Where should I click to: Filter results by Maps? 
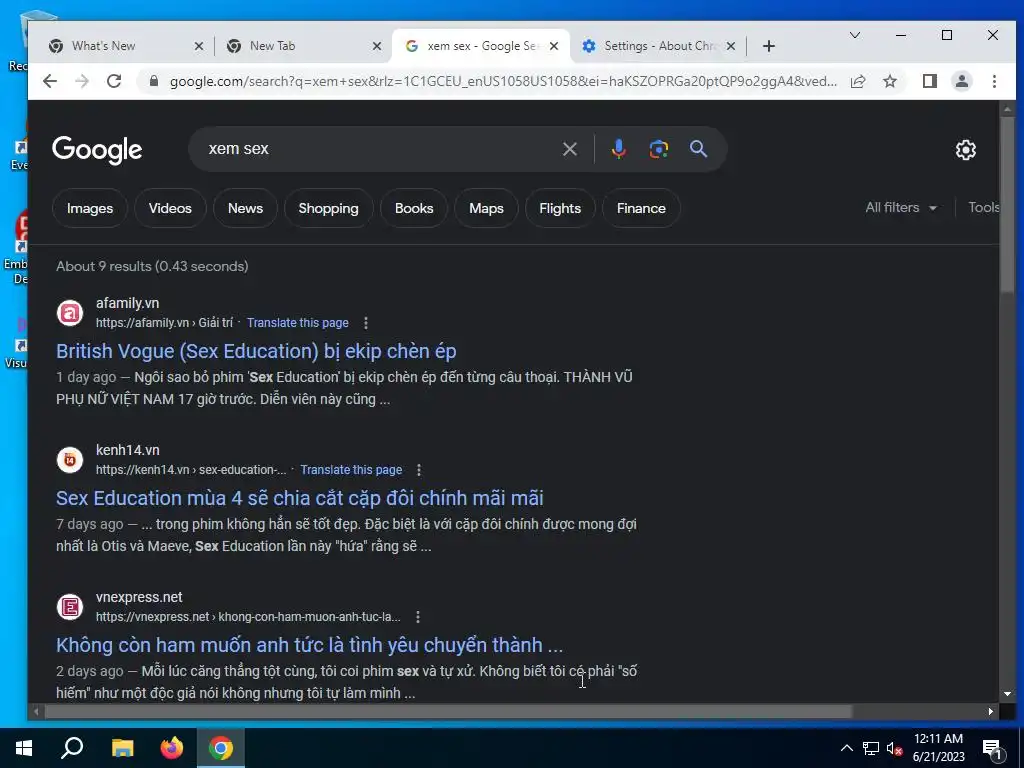(487, 208)
